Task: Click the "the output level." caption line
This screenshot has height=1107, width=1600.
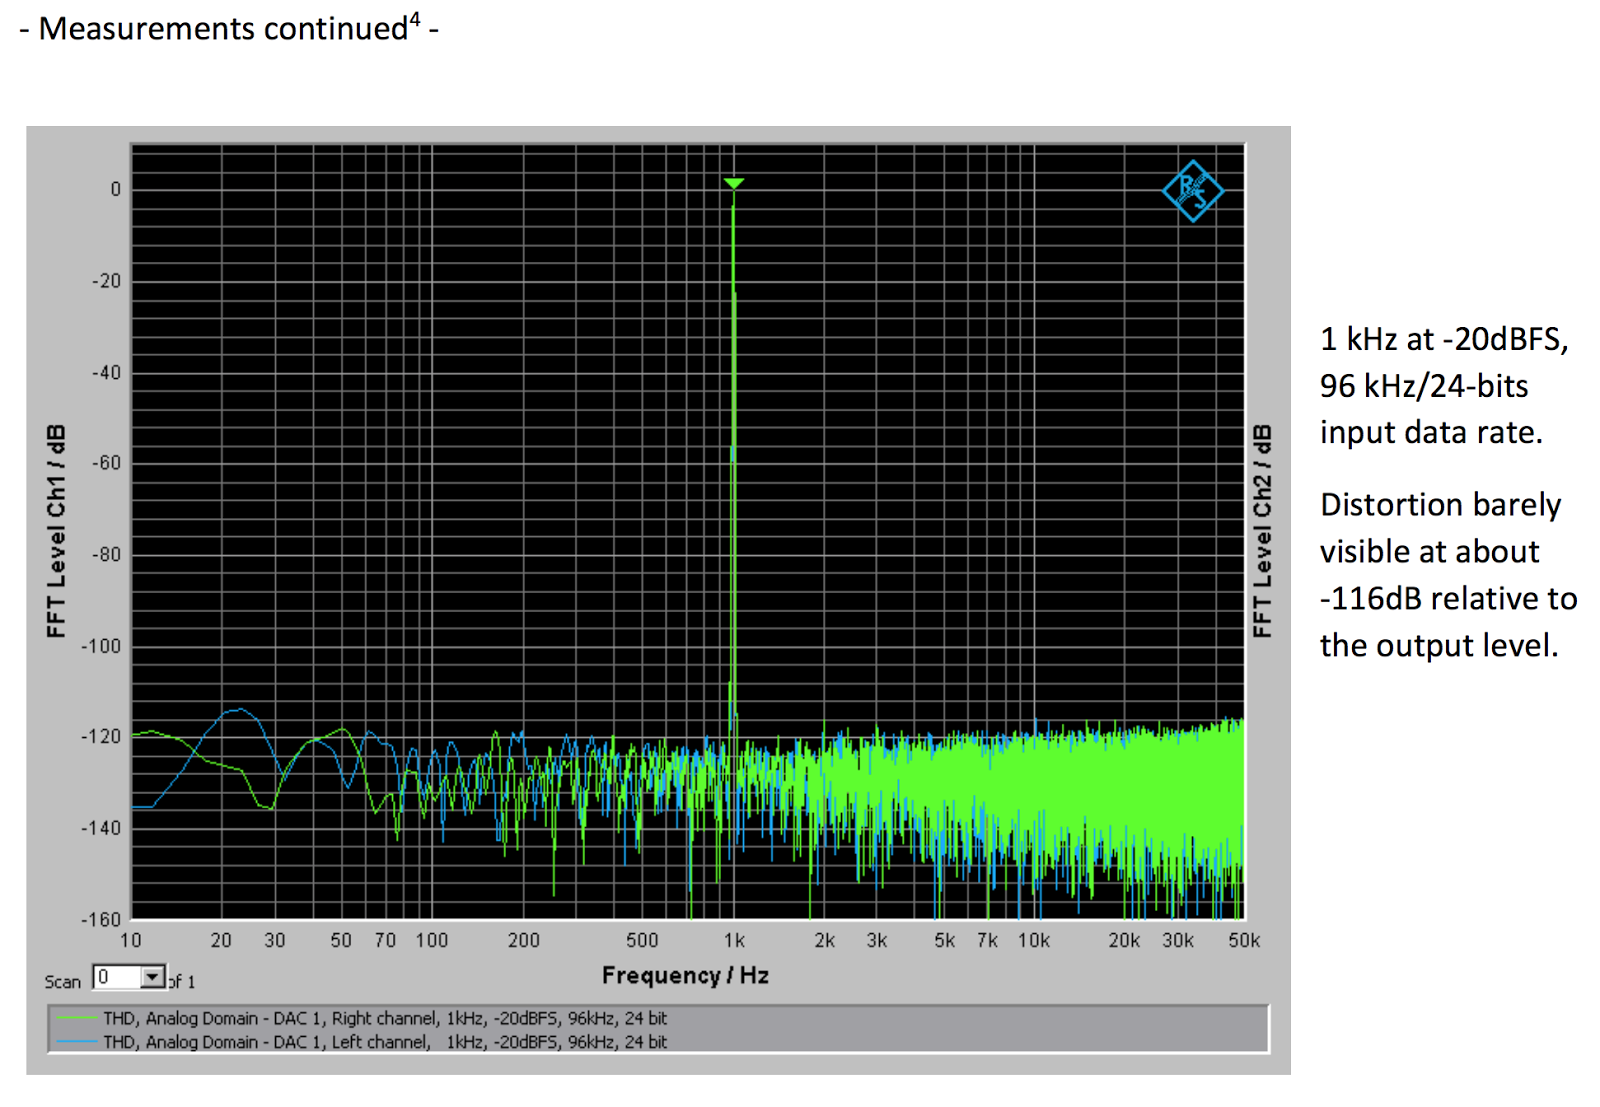Action: point(1439,646)
